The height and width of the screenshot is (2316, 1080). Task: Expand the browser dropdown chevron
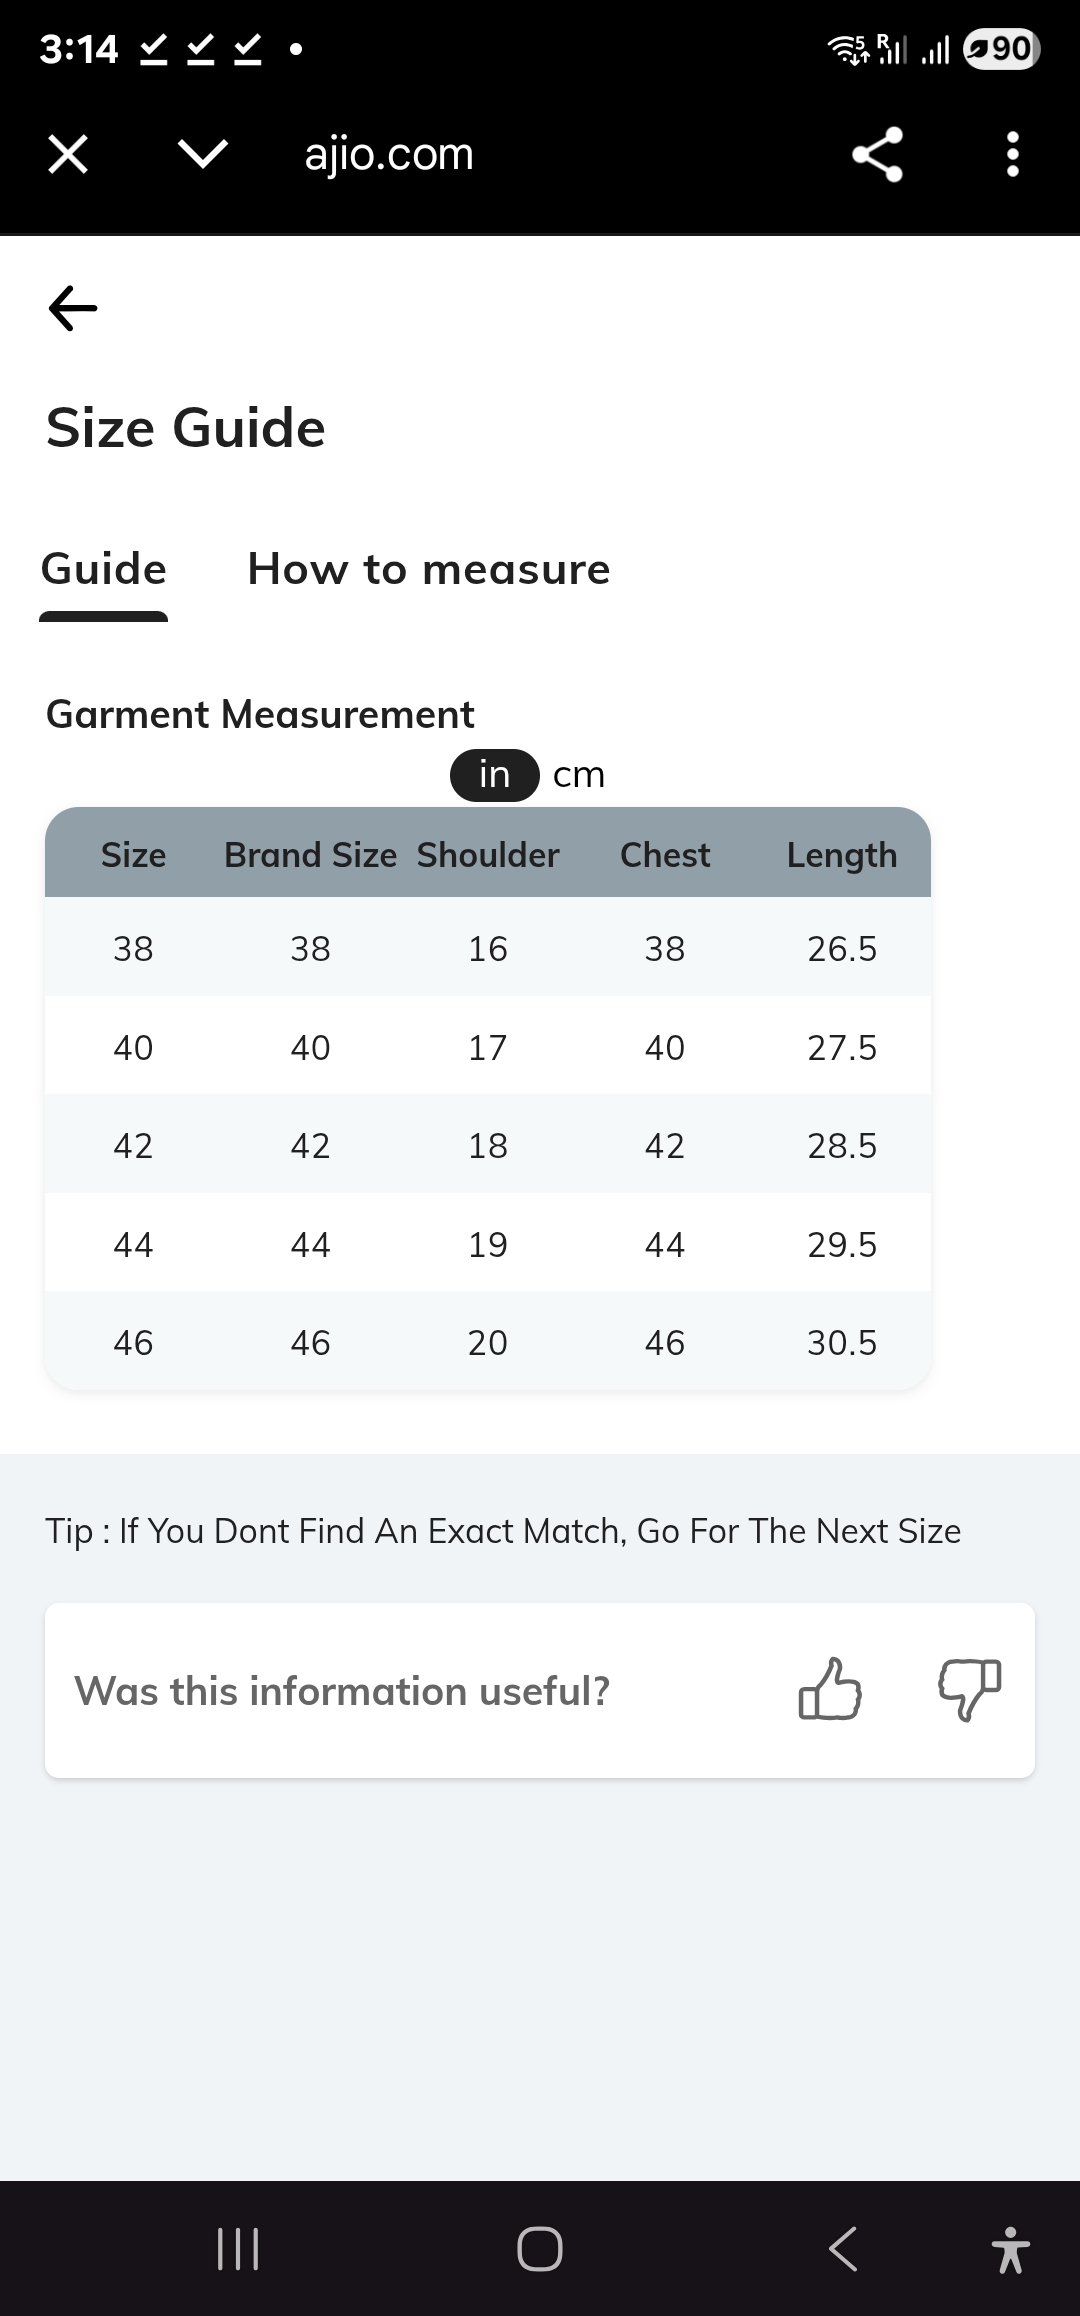tap(202, 154)
